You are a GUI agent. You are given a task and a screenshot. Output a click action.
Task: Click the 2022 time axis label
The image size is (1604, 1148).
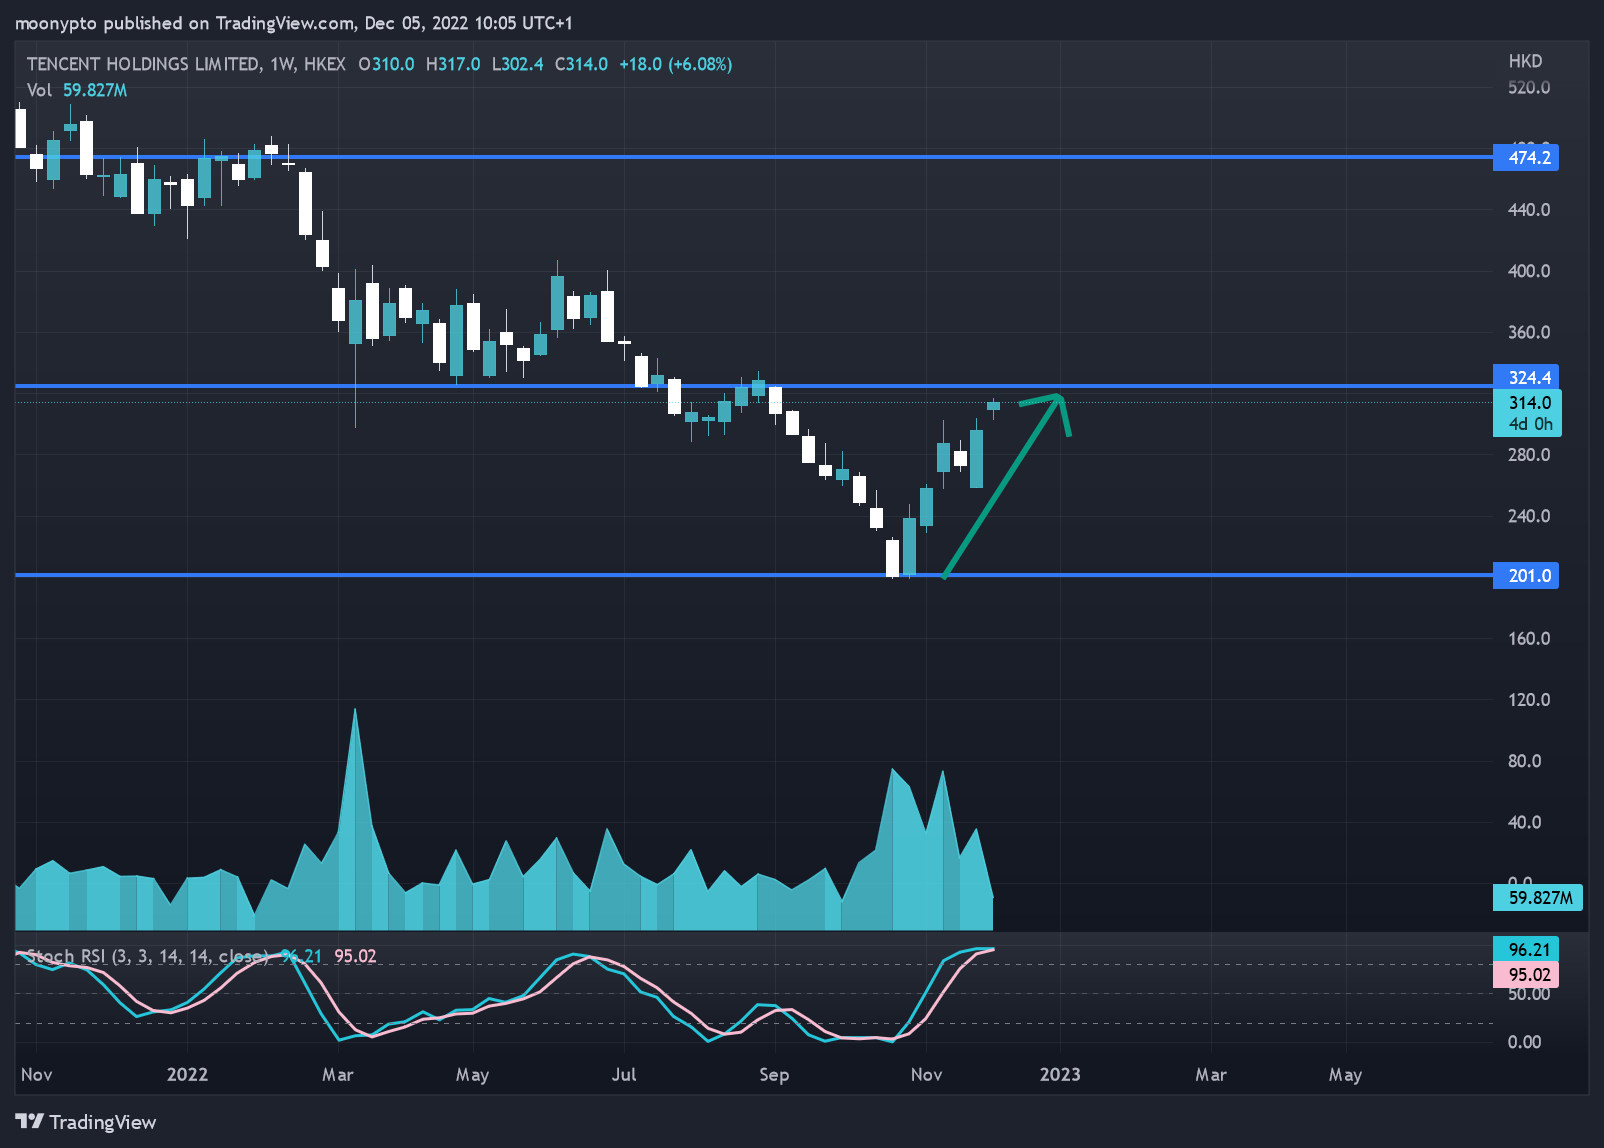tap(187, 1074)
